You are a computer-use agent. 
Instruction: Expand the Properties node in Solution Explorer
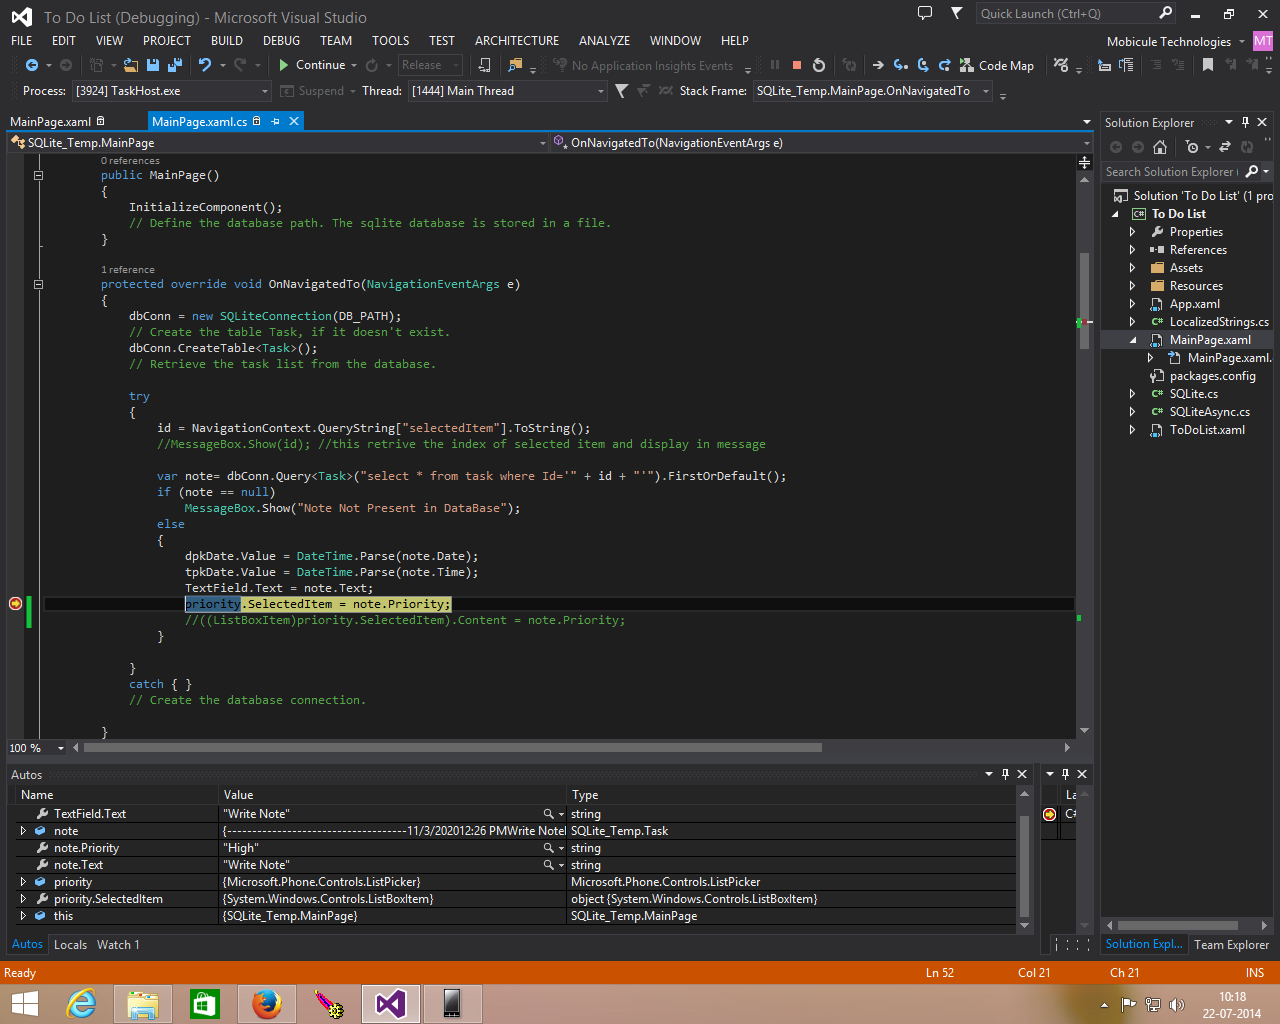coord(1132,232)
